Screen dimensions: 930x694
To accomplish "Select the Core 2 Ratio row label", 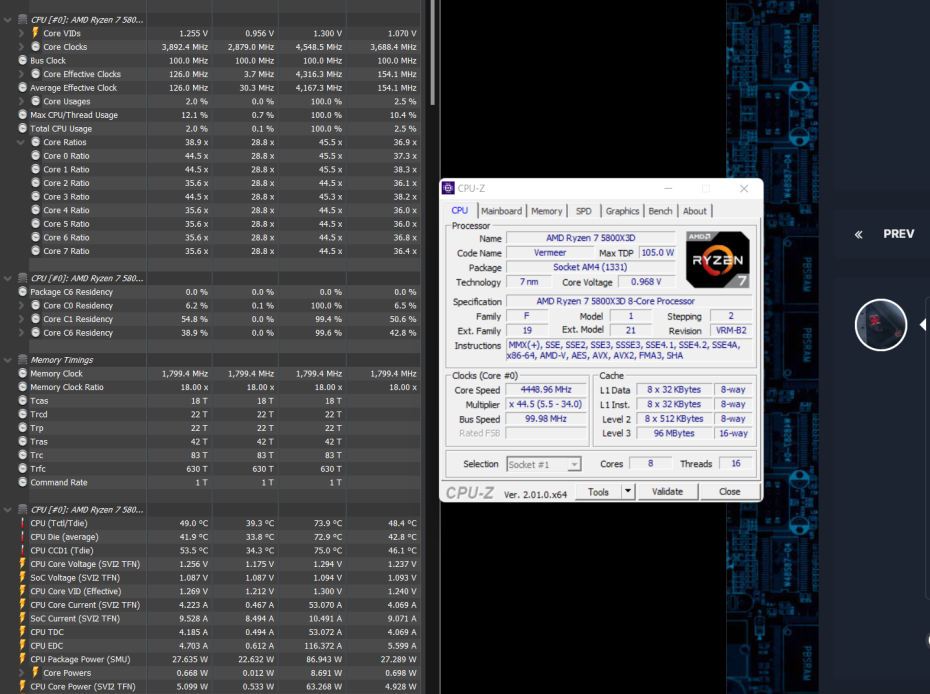I will (66, 183).
